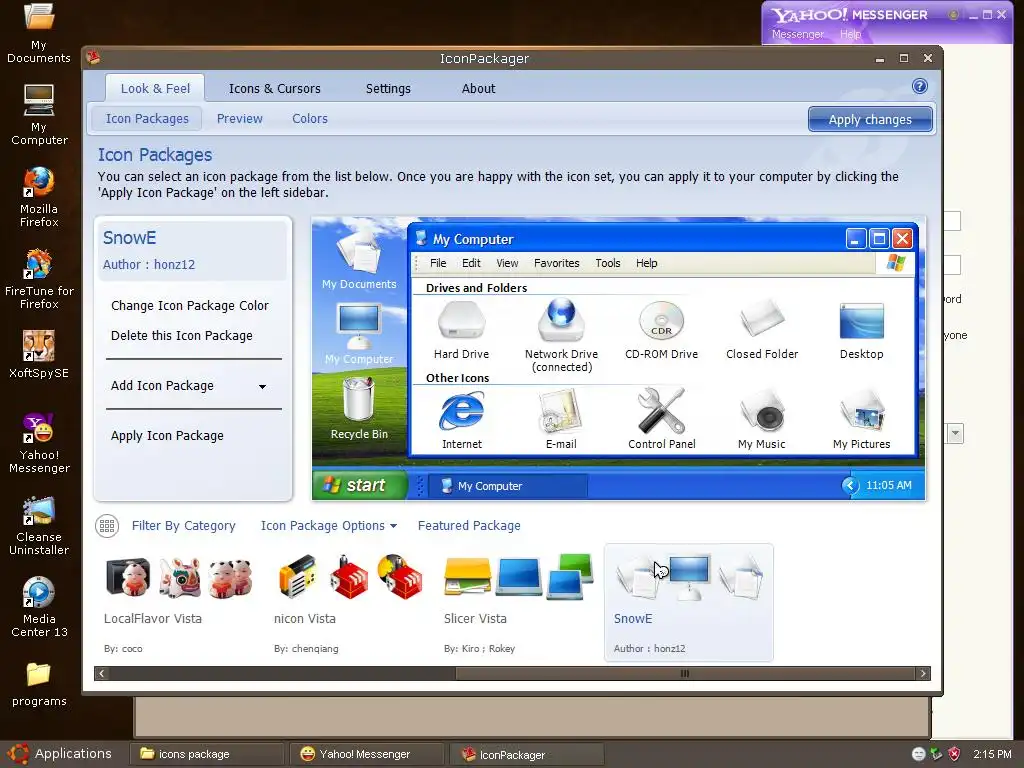
Task: Expand the Icon Package Options dropdown
Action: pyautogui.click(x=328, y=526)
